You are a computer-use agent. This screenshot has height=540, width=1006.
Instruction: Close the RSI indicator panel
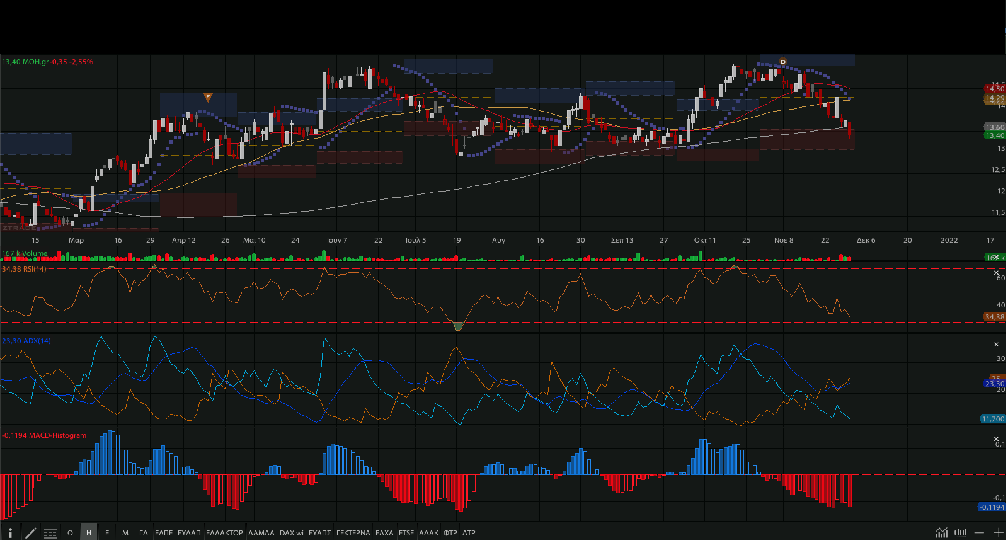point(996,274)
